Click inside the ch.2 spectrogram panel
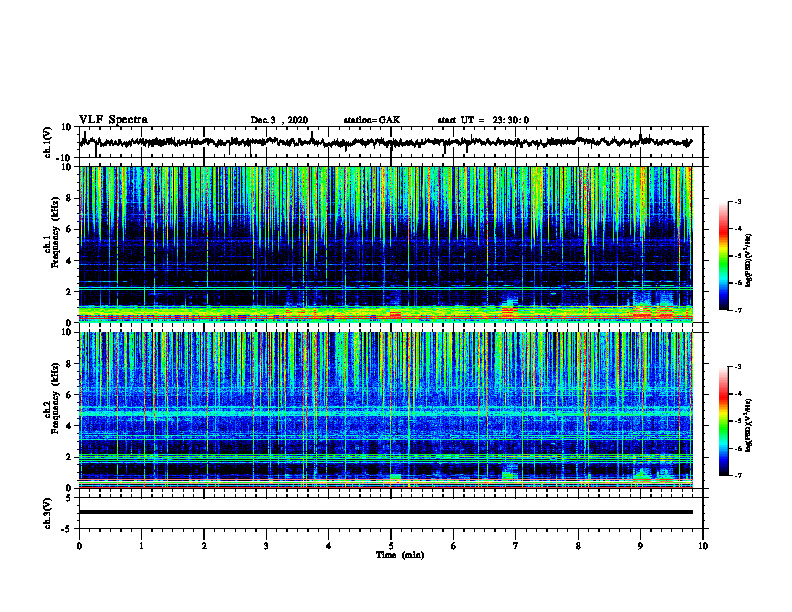This screenshot has width=792, height=612. tap(385, 410)
